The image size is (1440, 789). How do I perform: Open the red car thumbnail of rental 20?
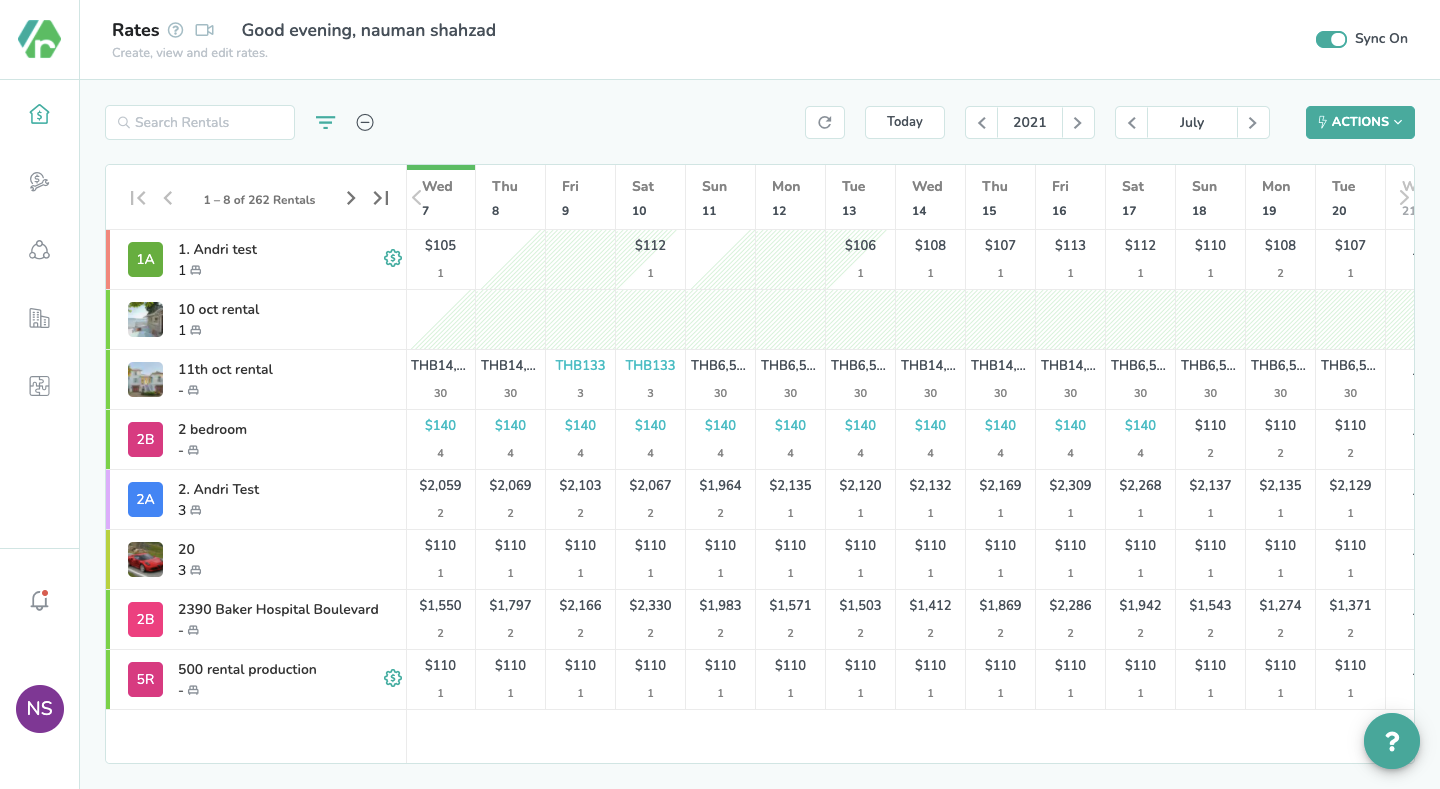coord(145,559)
